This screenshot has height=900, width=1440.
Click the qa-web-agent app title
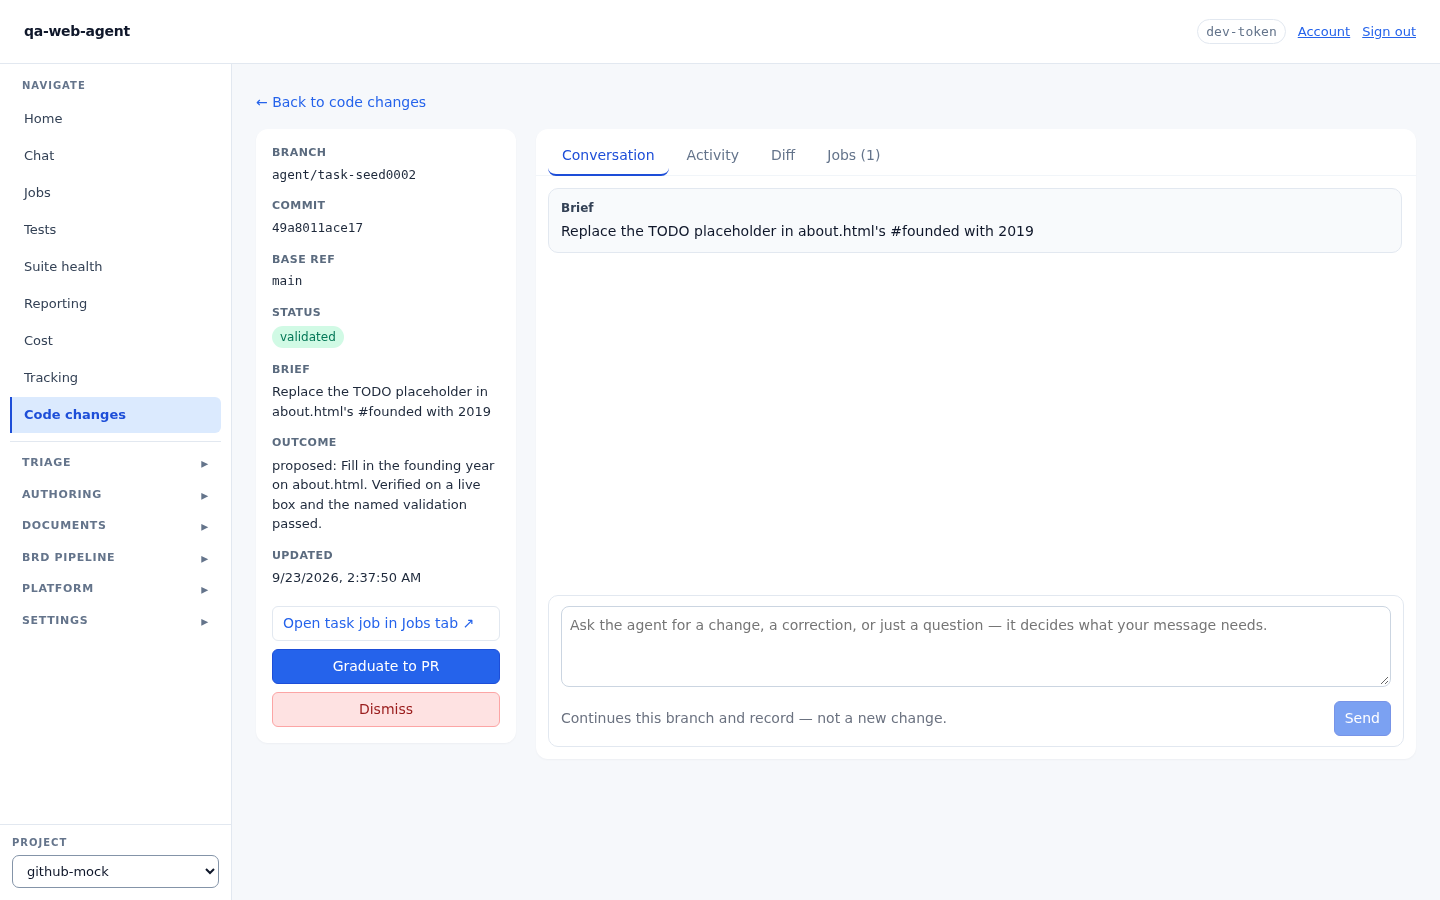(x=77, y=31)
